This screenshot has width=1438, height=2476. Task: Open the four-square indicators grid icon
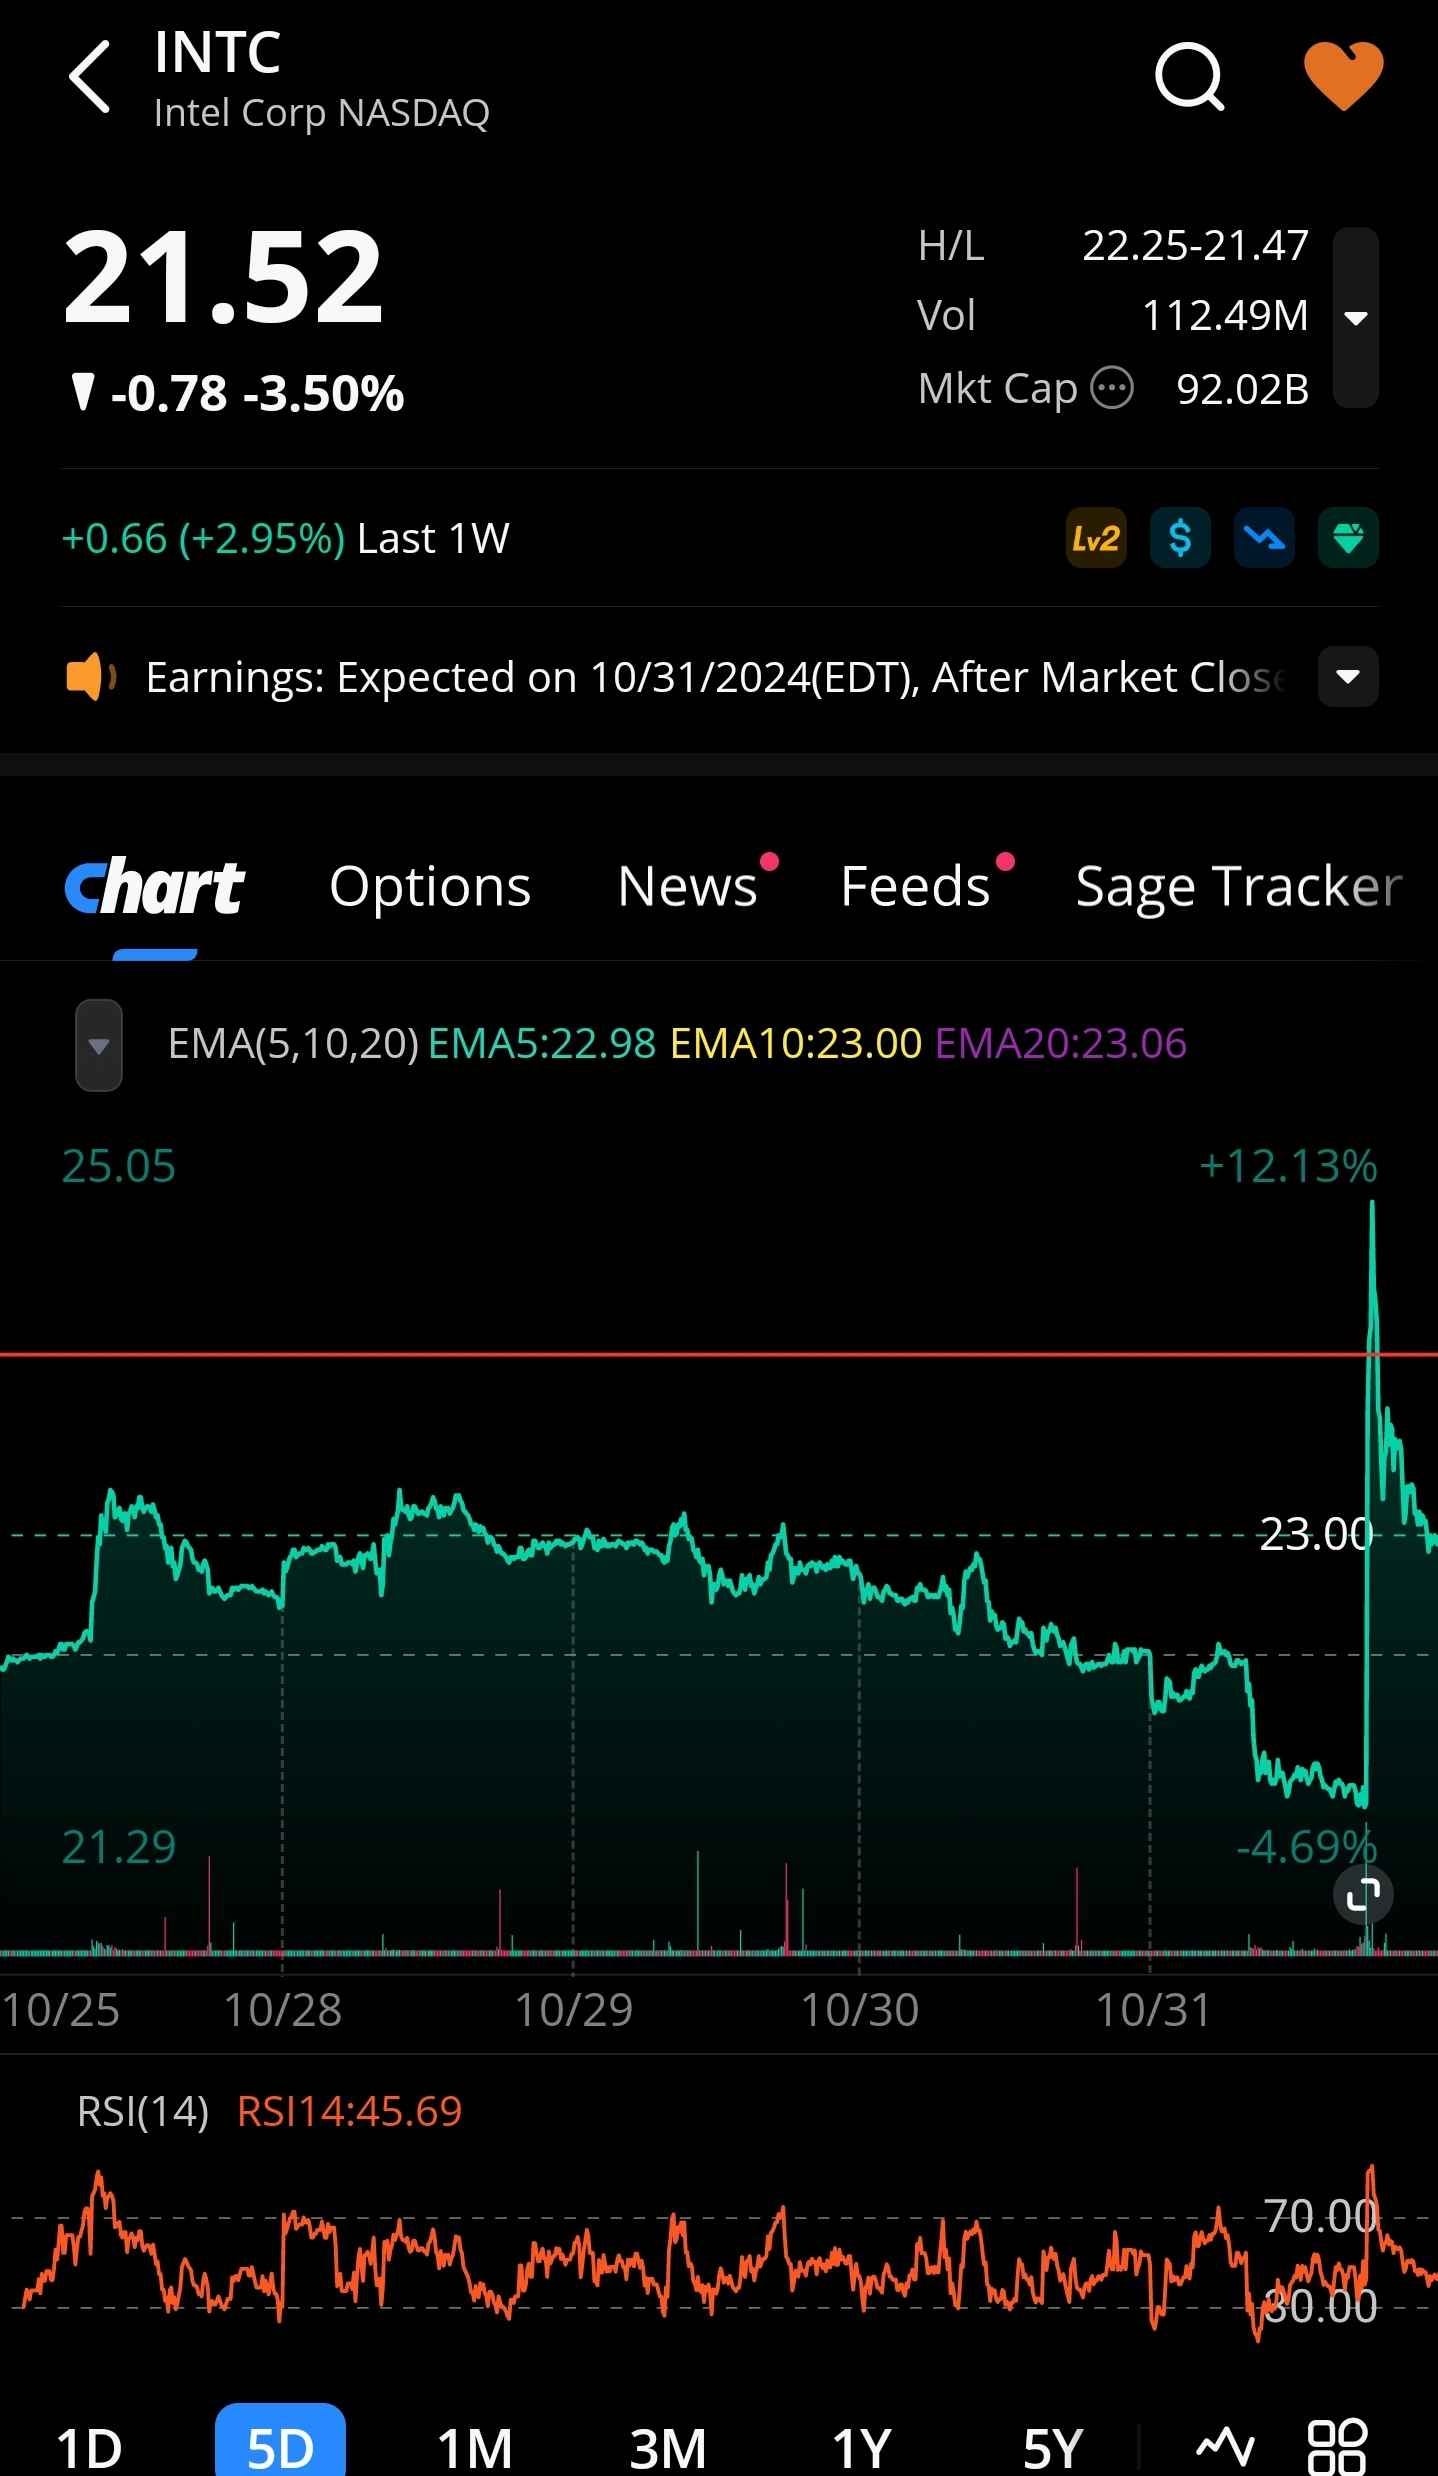pyautogui.click(x=1337, y=2447)
